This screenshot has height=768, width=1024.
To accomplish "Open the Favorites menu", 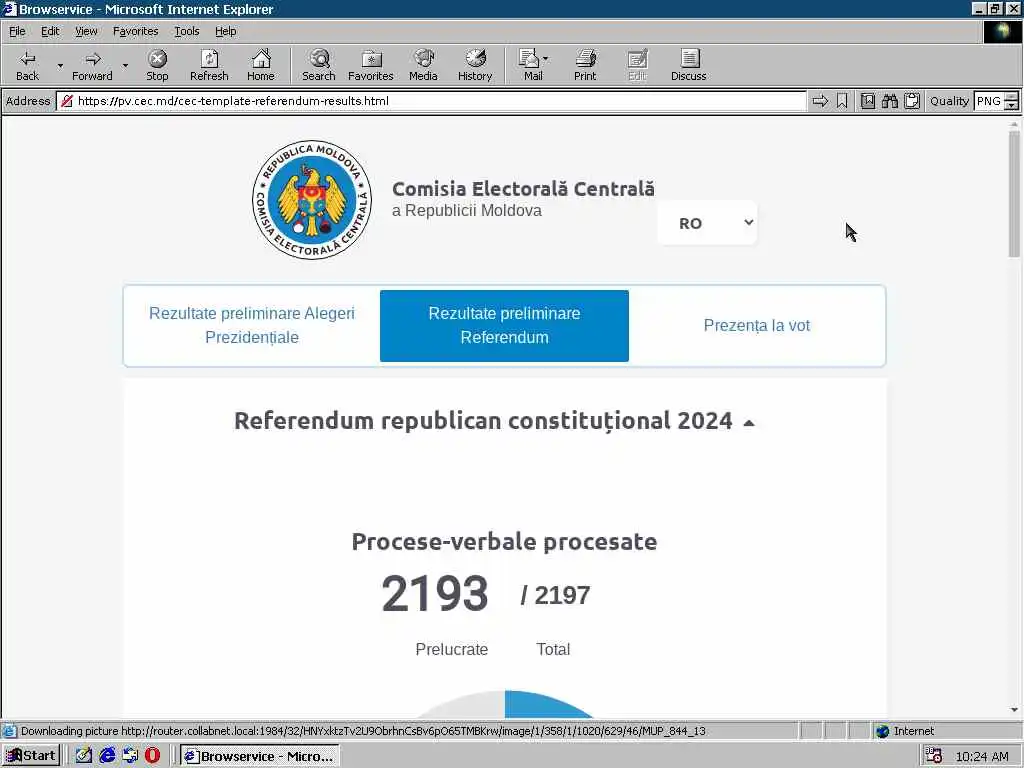I will pos(135,31).
